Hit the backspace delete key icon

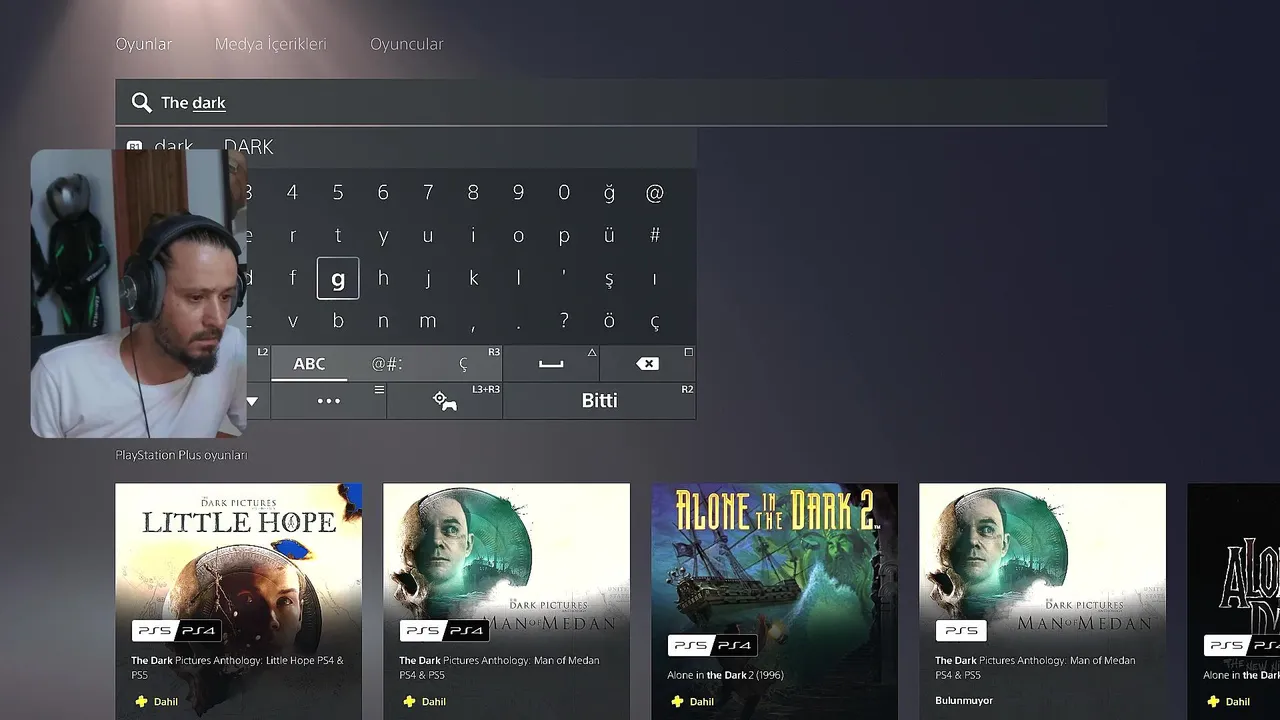(x=647, y=364)
